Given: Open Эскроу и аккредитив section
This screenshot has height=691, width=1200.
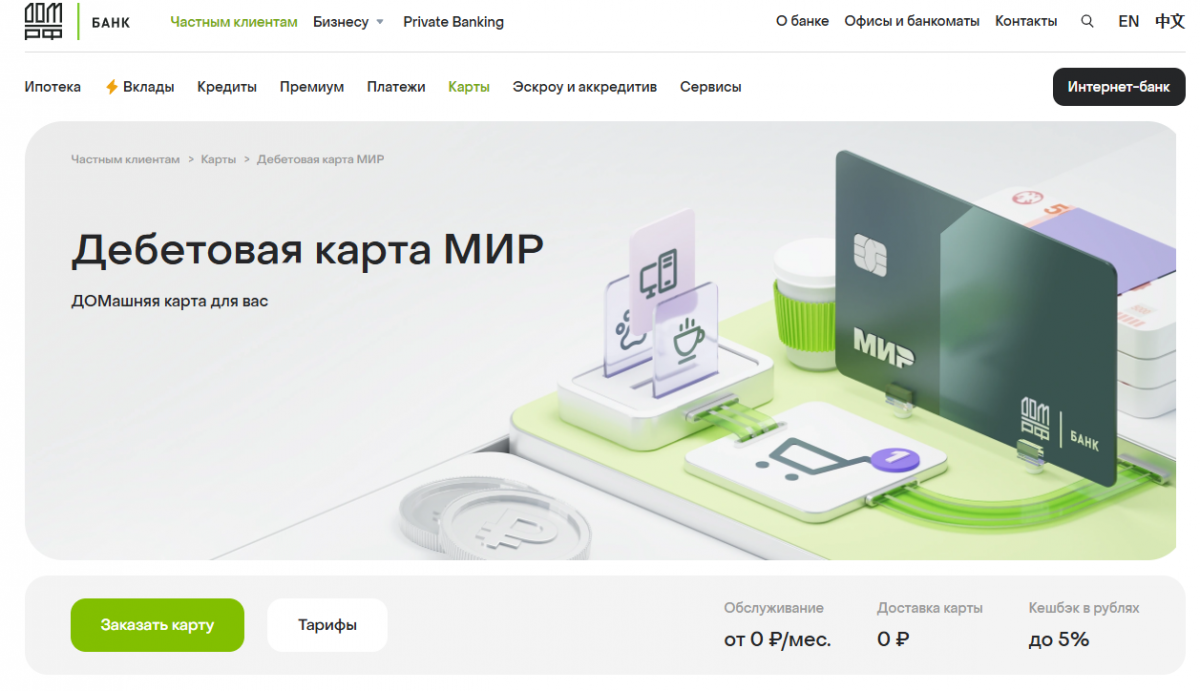Looking at the screenshot, I should (584, 87).
